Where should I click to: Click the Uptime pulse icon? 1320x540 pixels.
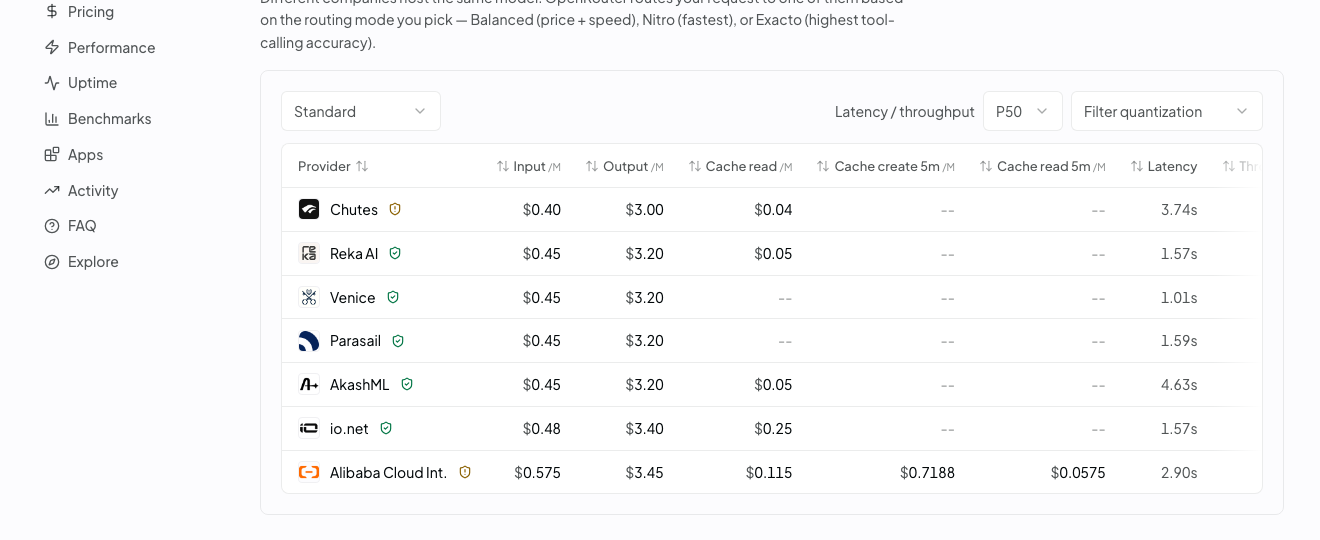point(52,83)
